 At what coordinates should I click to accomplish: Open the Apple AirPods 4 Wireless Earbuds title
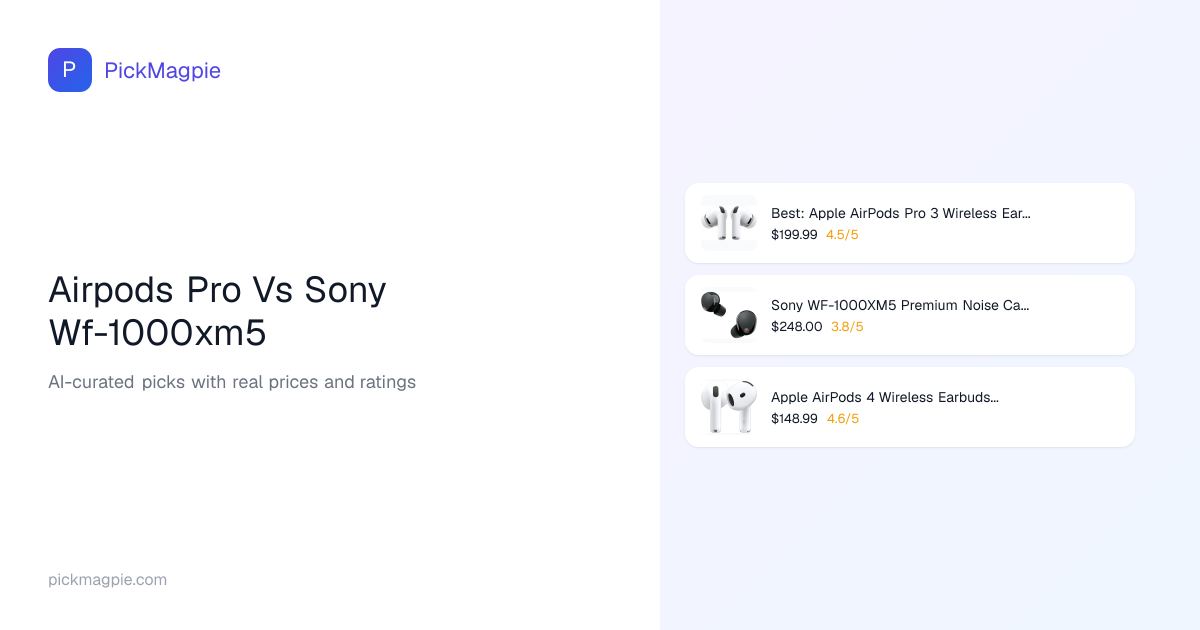point(885,397)
